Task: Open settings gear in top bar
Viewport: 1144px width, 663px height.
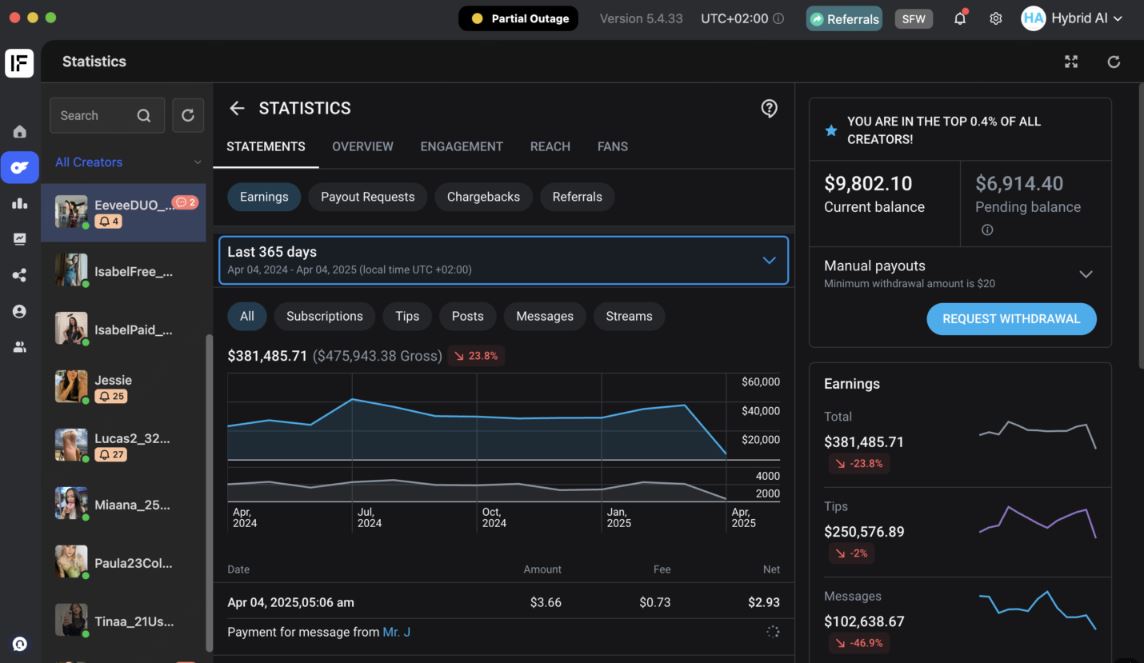Action: pyautogui.click(x=996, y=19)
